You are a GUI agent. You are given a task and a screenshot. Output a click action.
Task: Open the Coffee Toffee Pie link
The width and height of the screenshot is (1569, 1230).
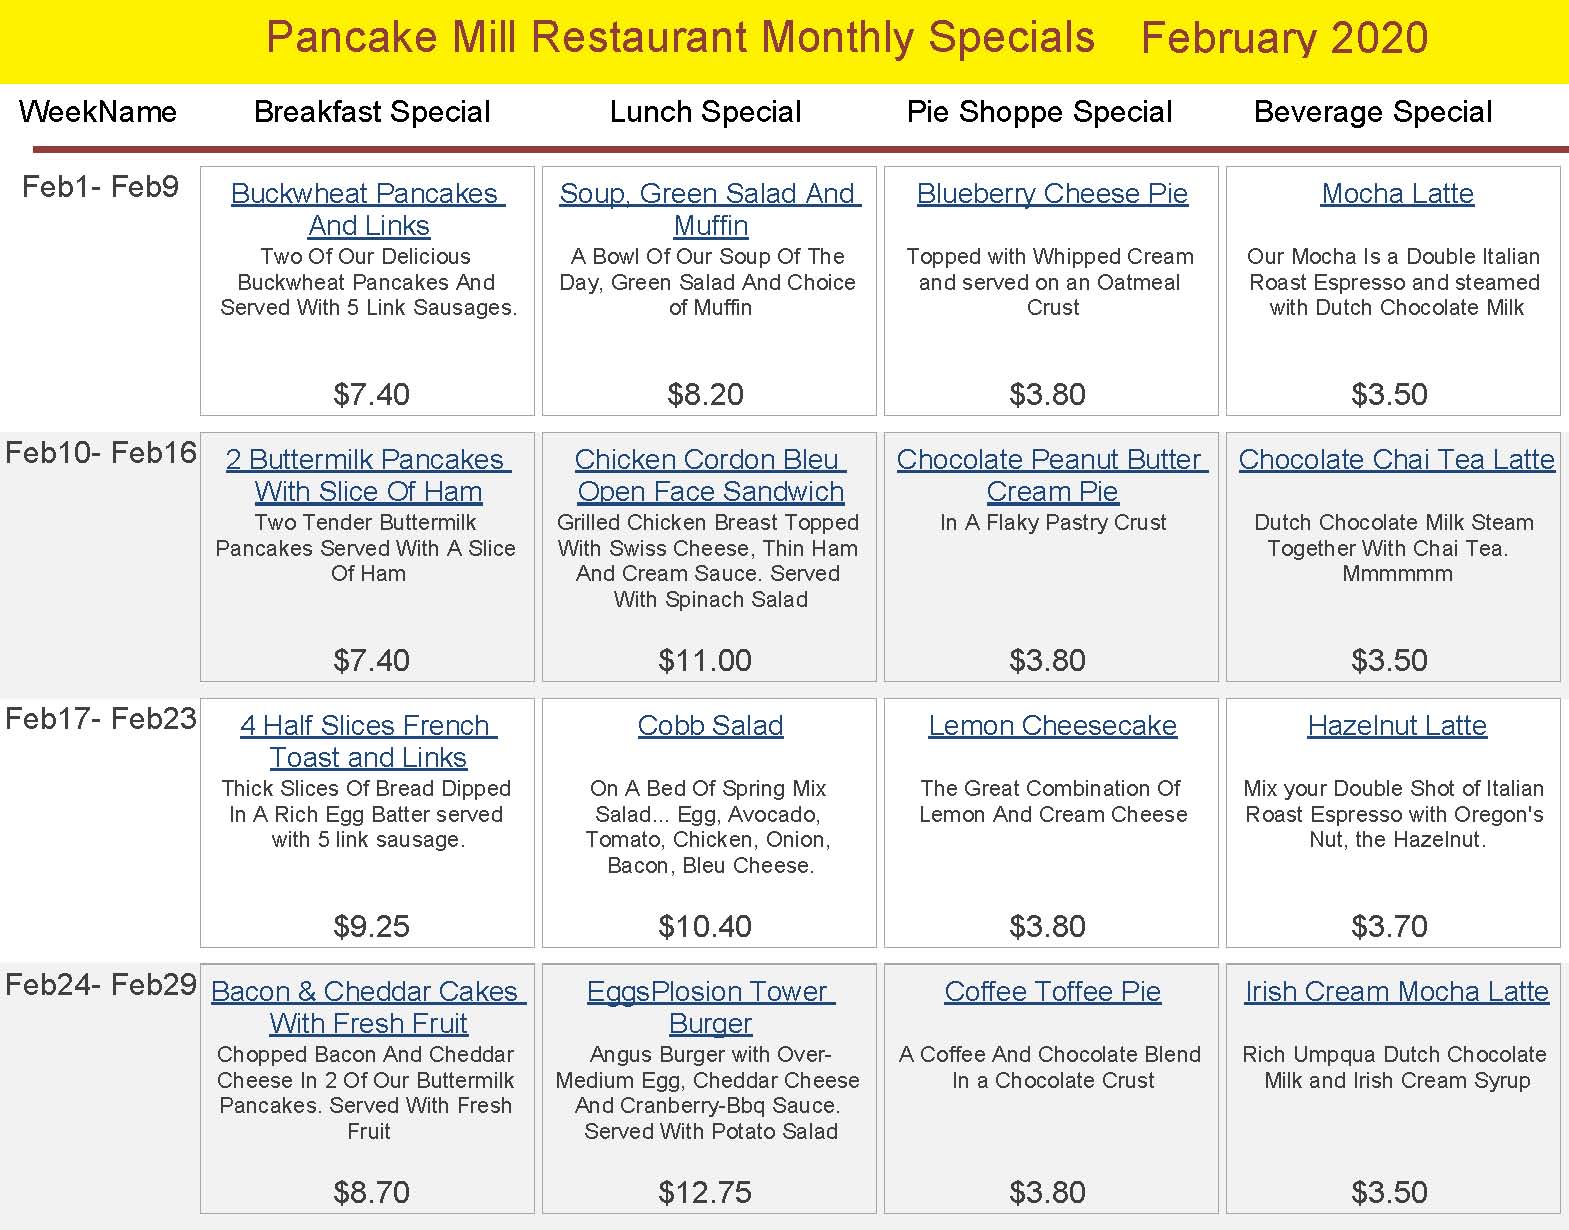click(x=1052, y=991)
